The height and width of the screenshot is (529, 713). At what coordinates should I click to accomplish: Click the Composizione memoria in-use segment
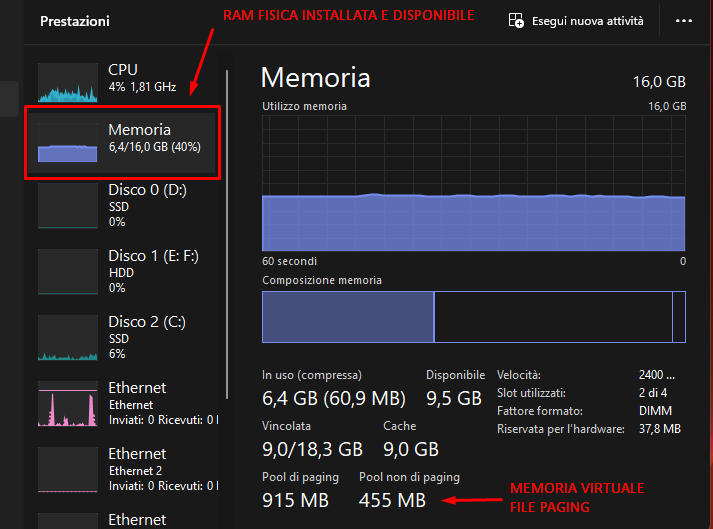click(x=348, y=317)
